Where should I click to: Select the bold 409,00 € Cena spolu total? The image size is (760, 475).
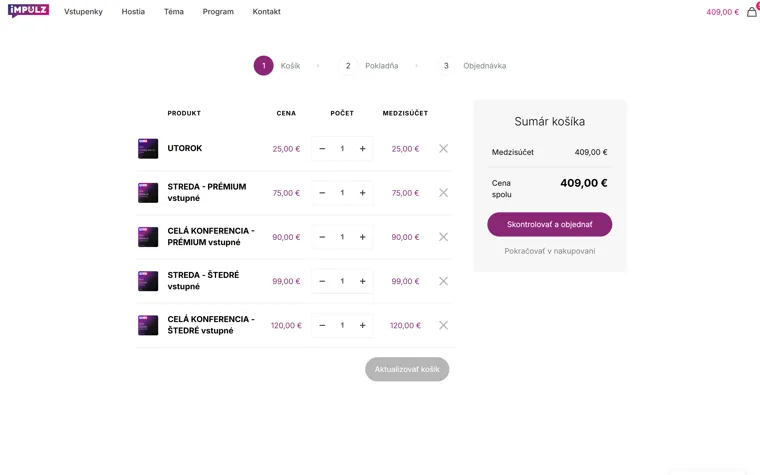point(584,183)
